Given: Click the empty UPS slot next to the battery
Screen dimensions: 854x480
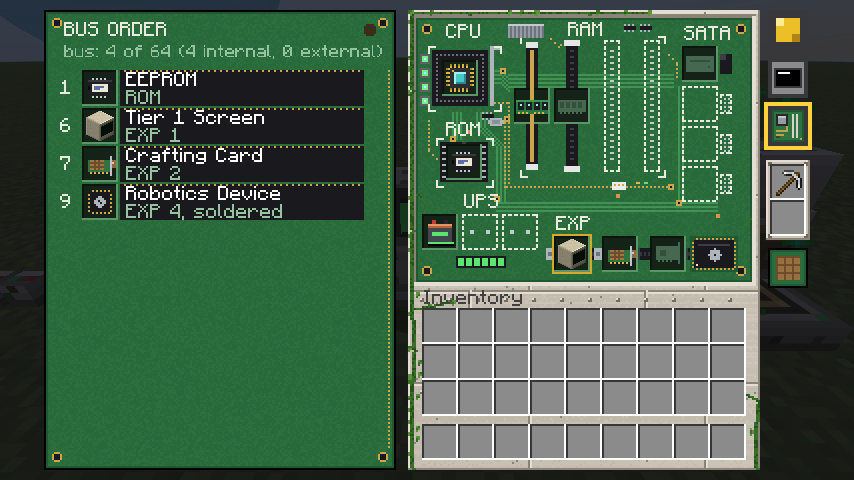Looking at the screenshot, I should click(480, 232).
